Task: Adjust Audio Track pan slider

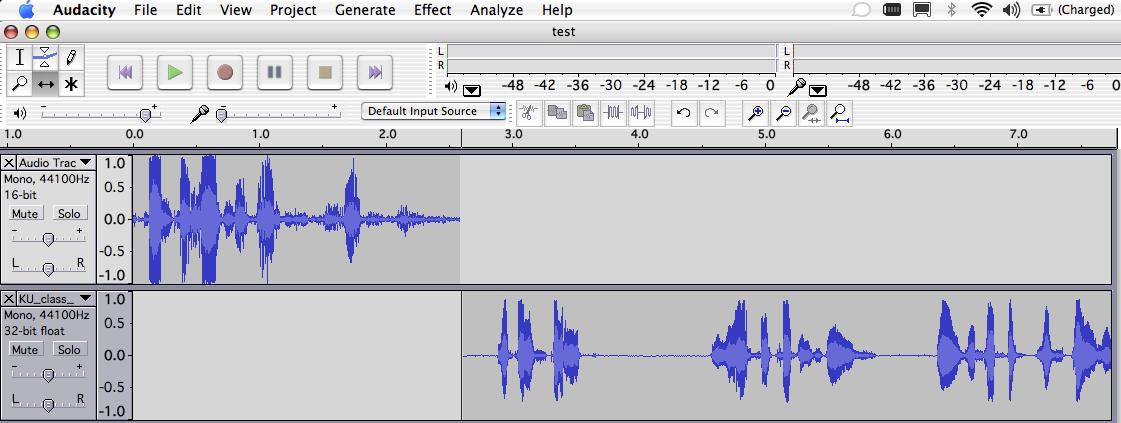Action: [48, 269]
